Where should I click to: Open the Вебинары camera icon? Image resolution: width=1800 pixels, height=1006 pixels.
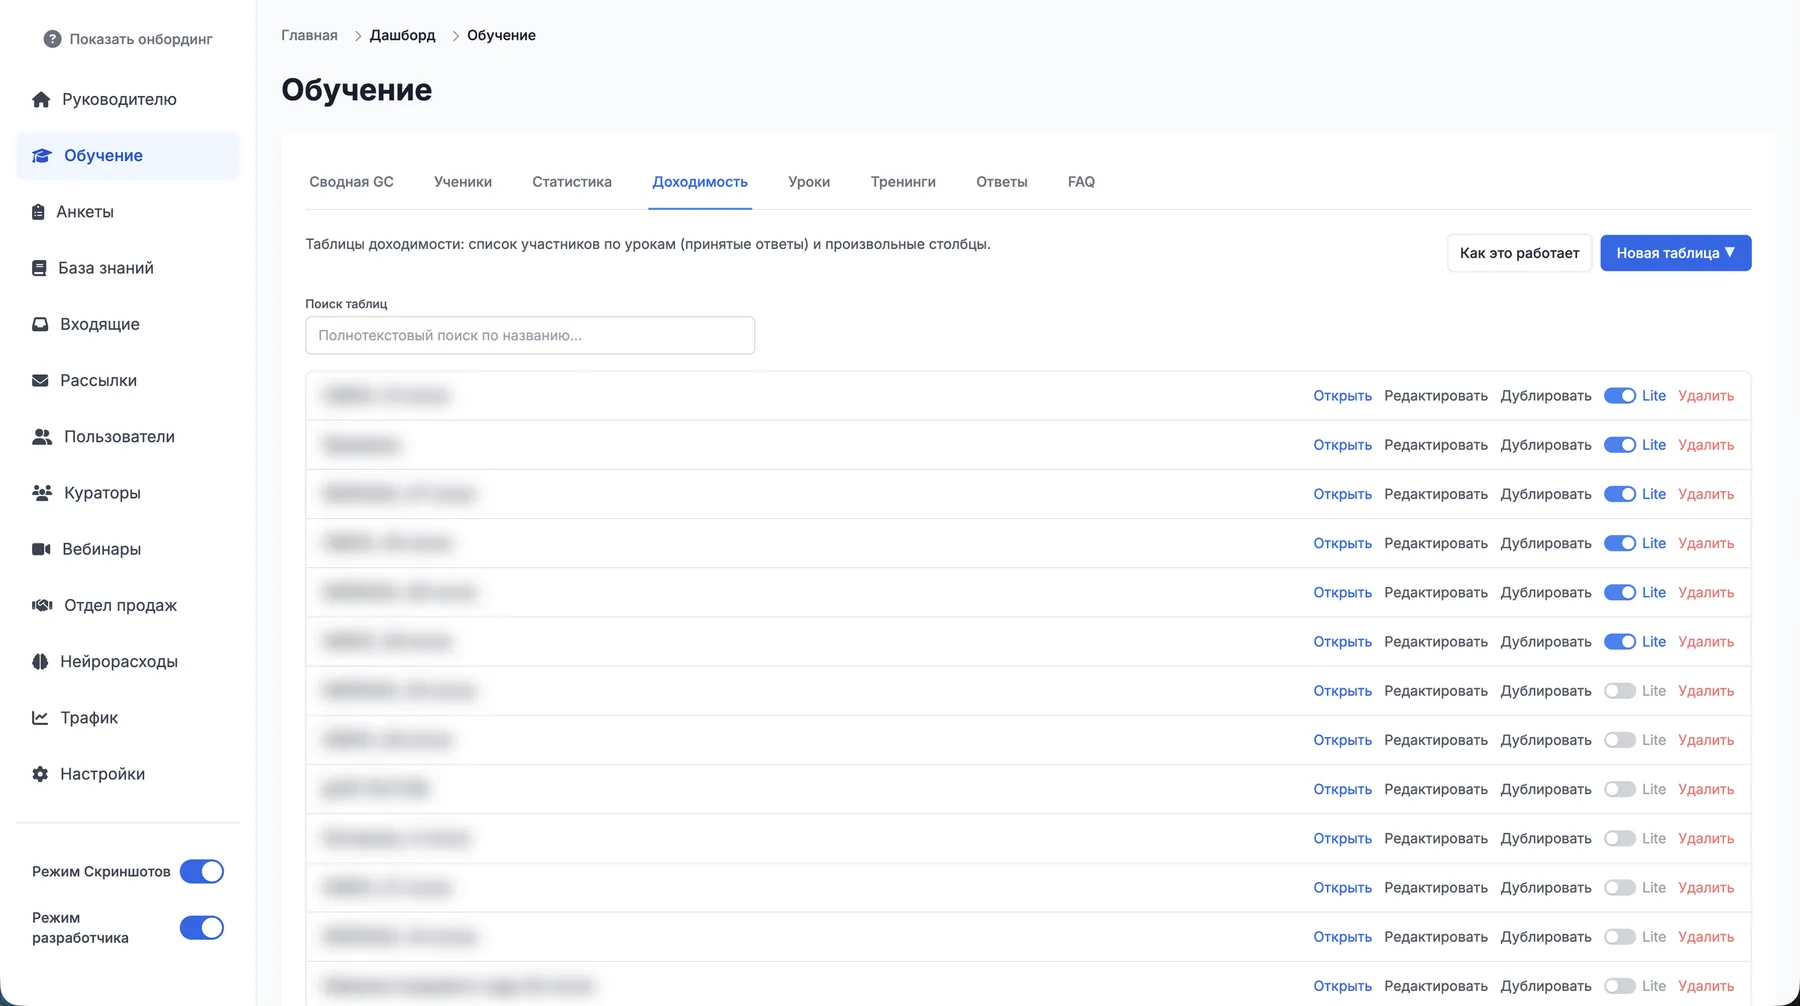coord(41,549)
